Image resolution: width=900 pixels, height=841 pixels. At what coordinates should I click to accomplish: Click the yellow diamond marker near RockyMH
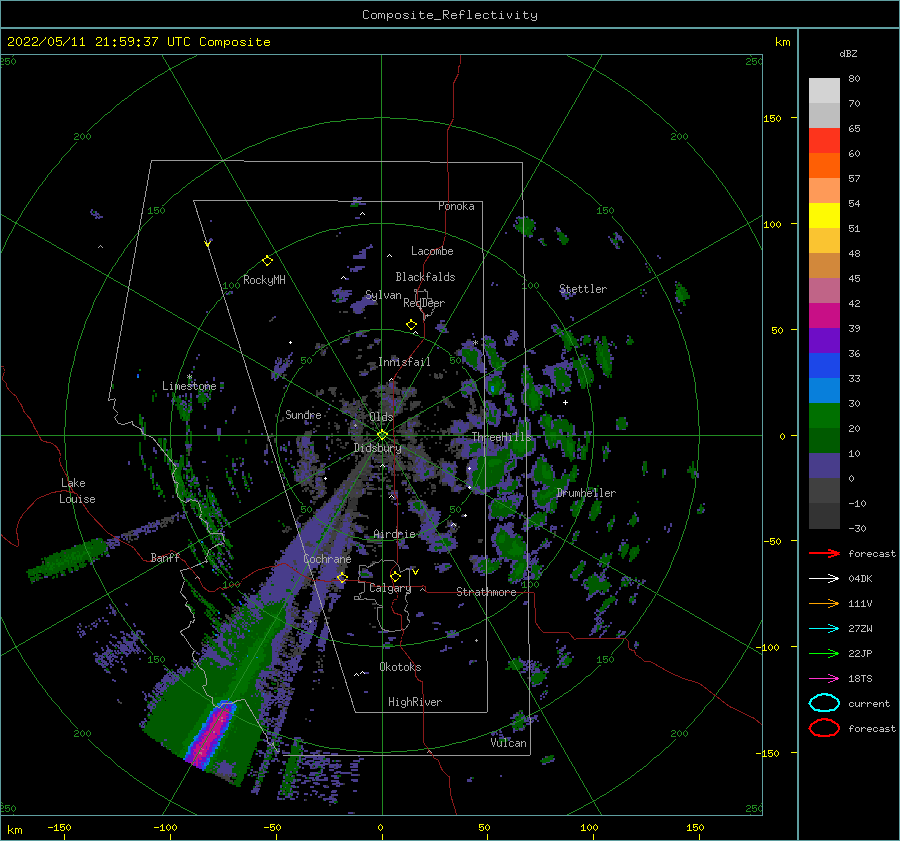(x=267, y=261)
